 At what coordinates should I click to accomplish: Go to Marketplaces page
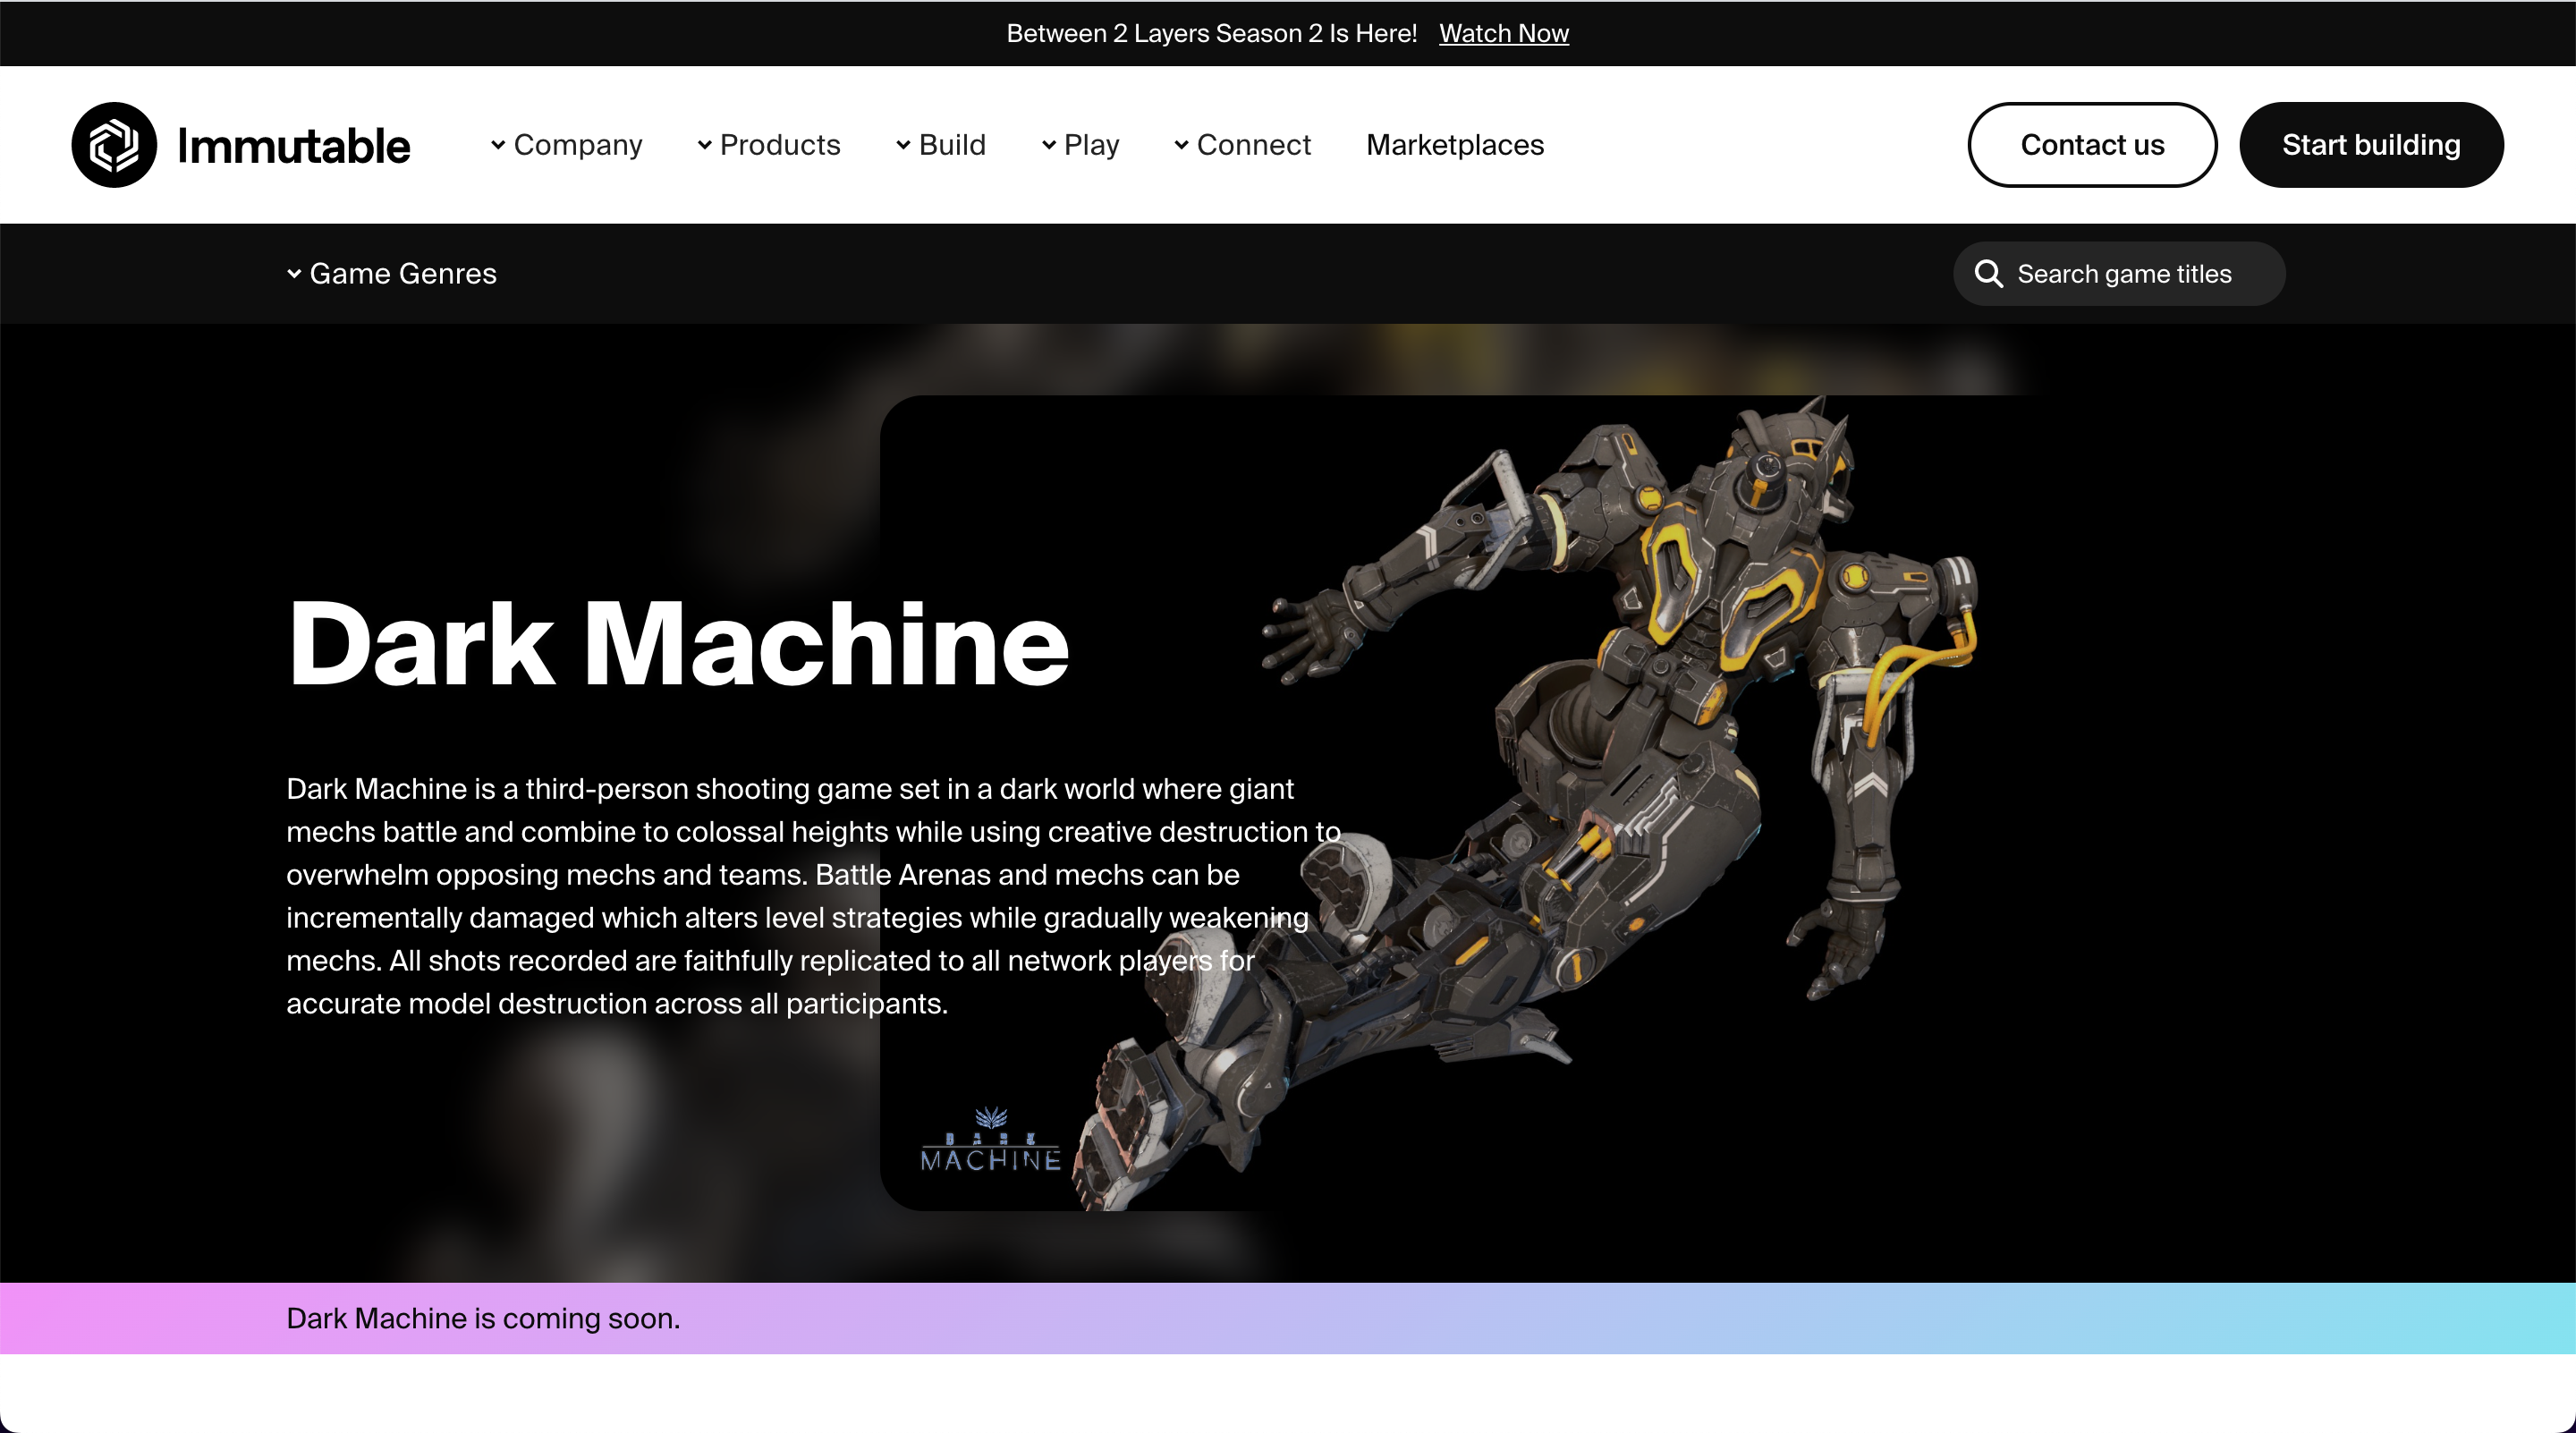[1455, 145]
